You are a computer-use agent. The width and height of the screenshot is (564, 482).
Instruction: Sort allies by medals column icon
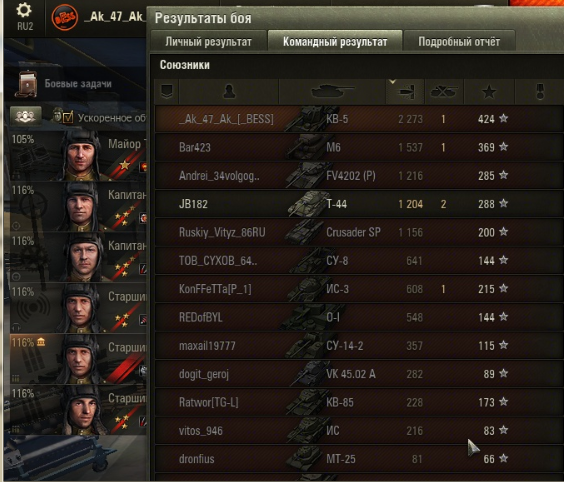tap(540, 92)
